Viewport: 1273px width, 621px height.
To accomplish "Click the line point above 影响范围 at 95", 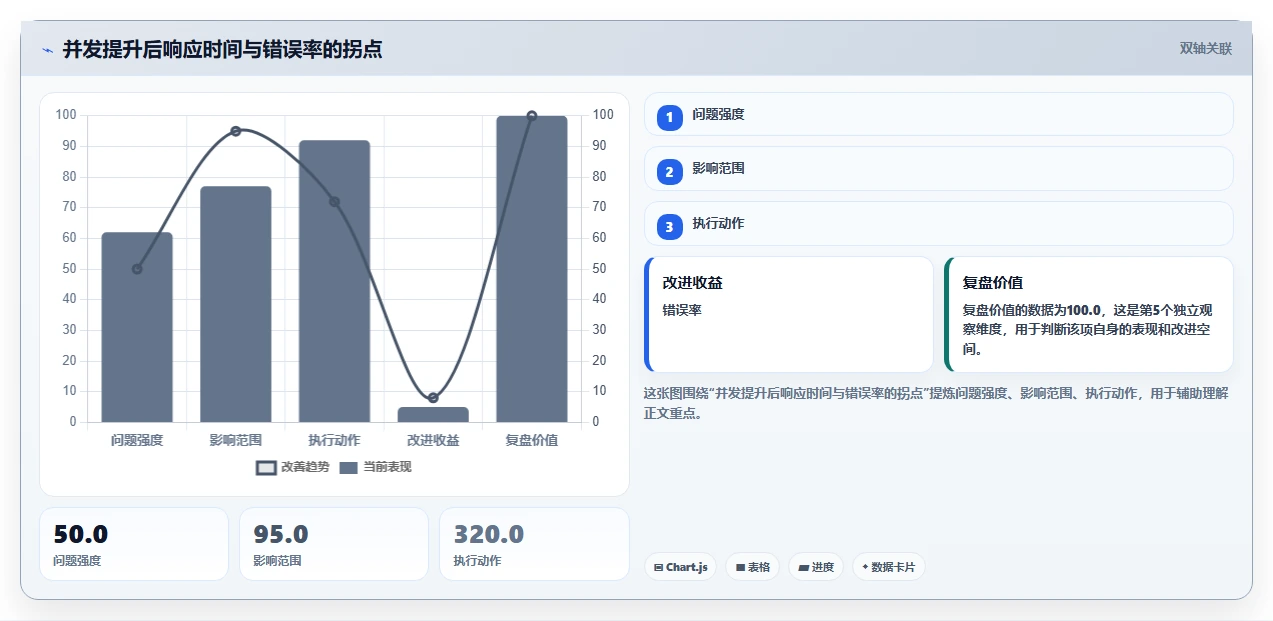I will pyautogui.click(x=236, y=131).
